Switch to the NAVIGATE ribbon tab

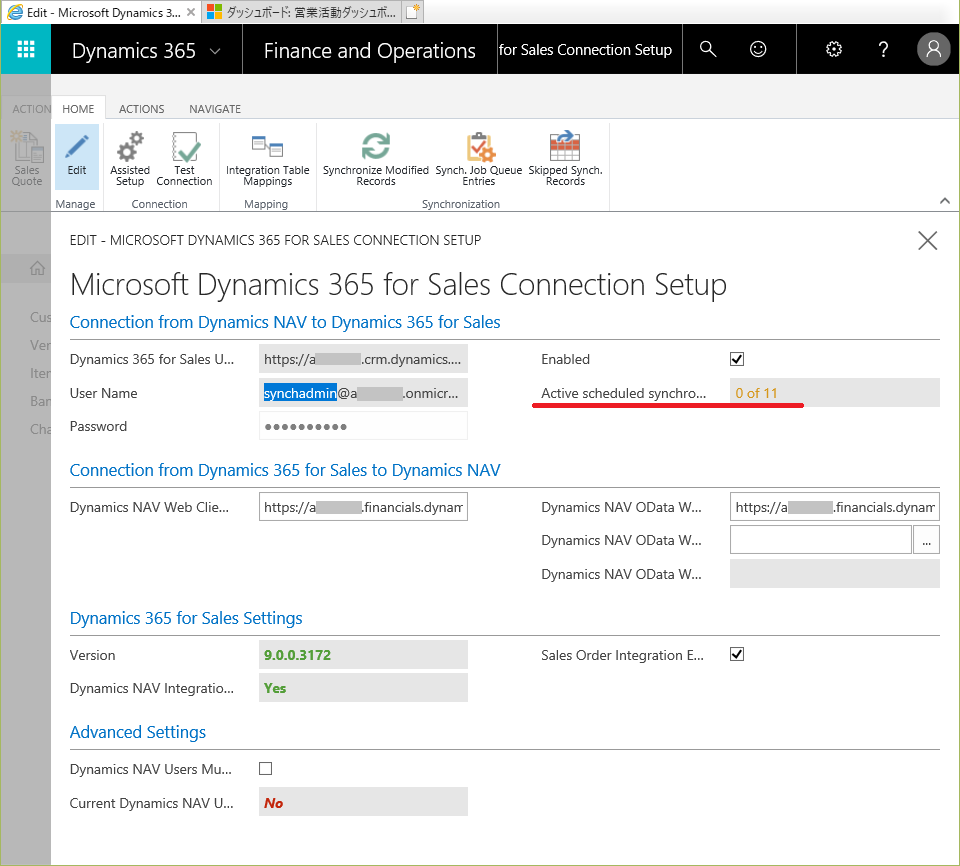tap(215, 109)
